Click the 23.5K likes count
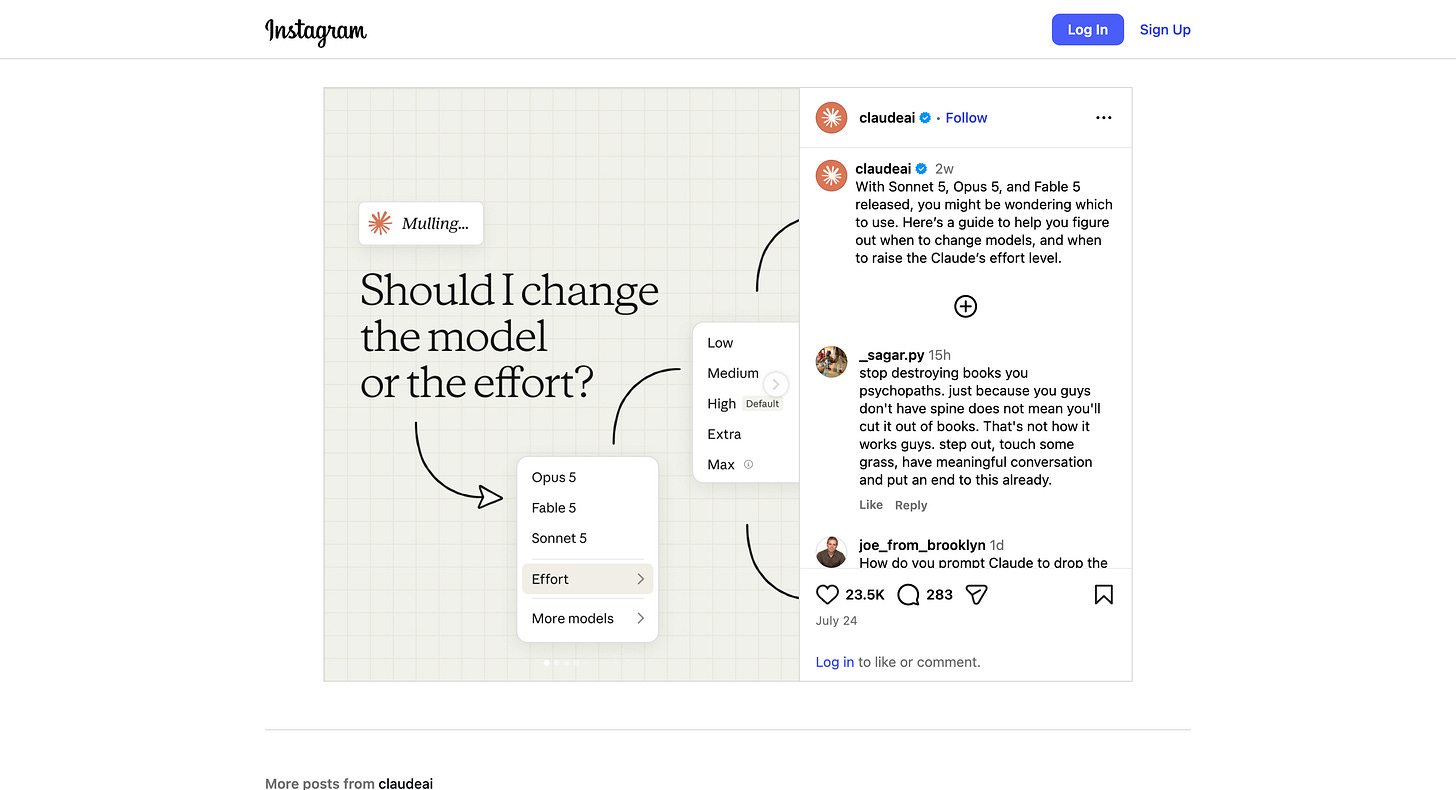 coord(865,595)
